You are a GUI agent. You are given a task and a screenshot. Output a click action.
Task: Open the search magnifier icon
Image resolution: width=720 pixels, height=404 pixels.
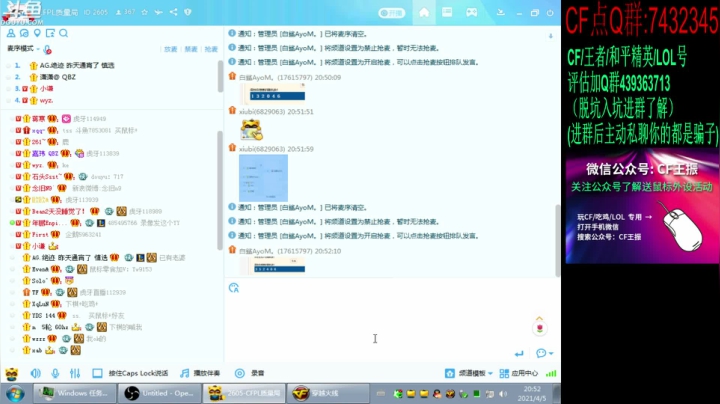click(x=63, y=33)
